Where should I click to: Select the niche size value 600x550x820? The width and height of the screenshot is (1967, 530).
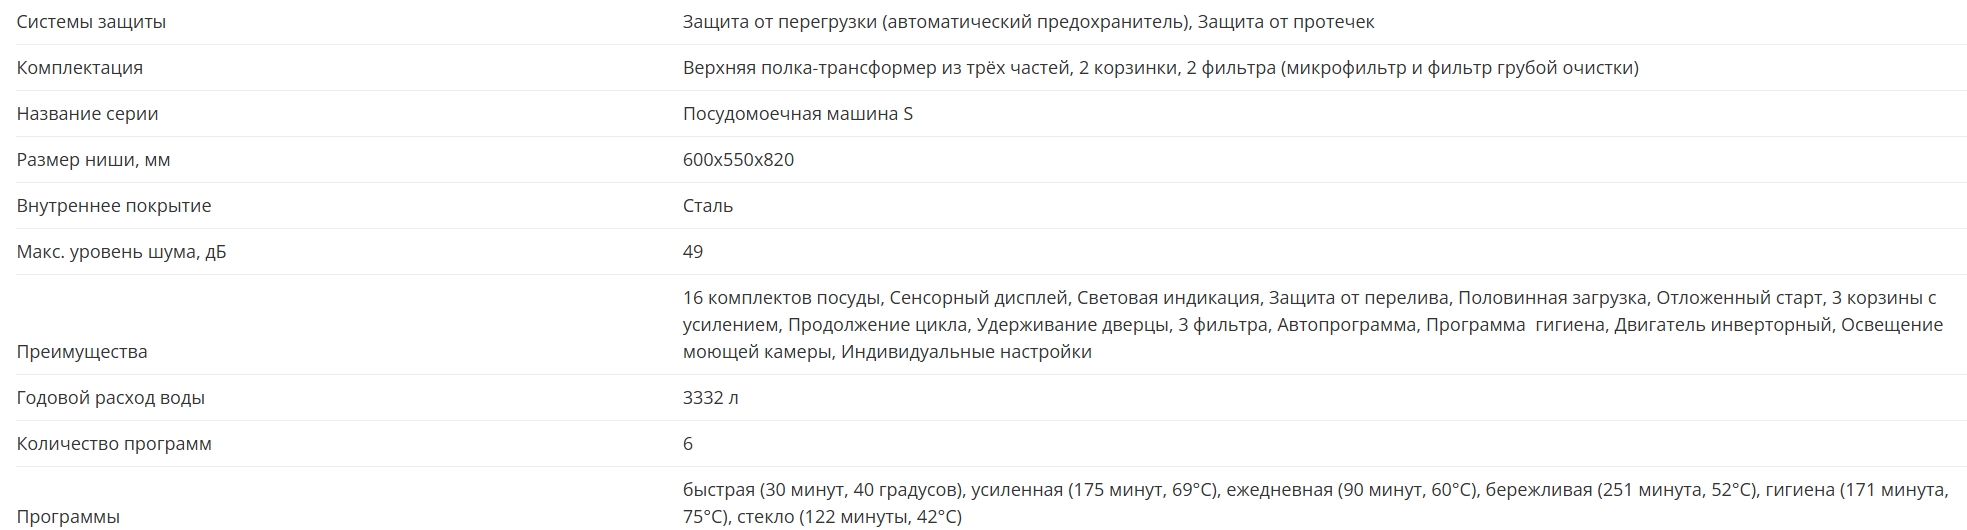coord(738,160)
